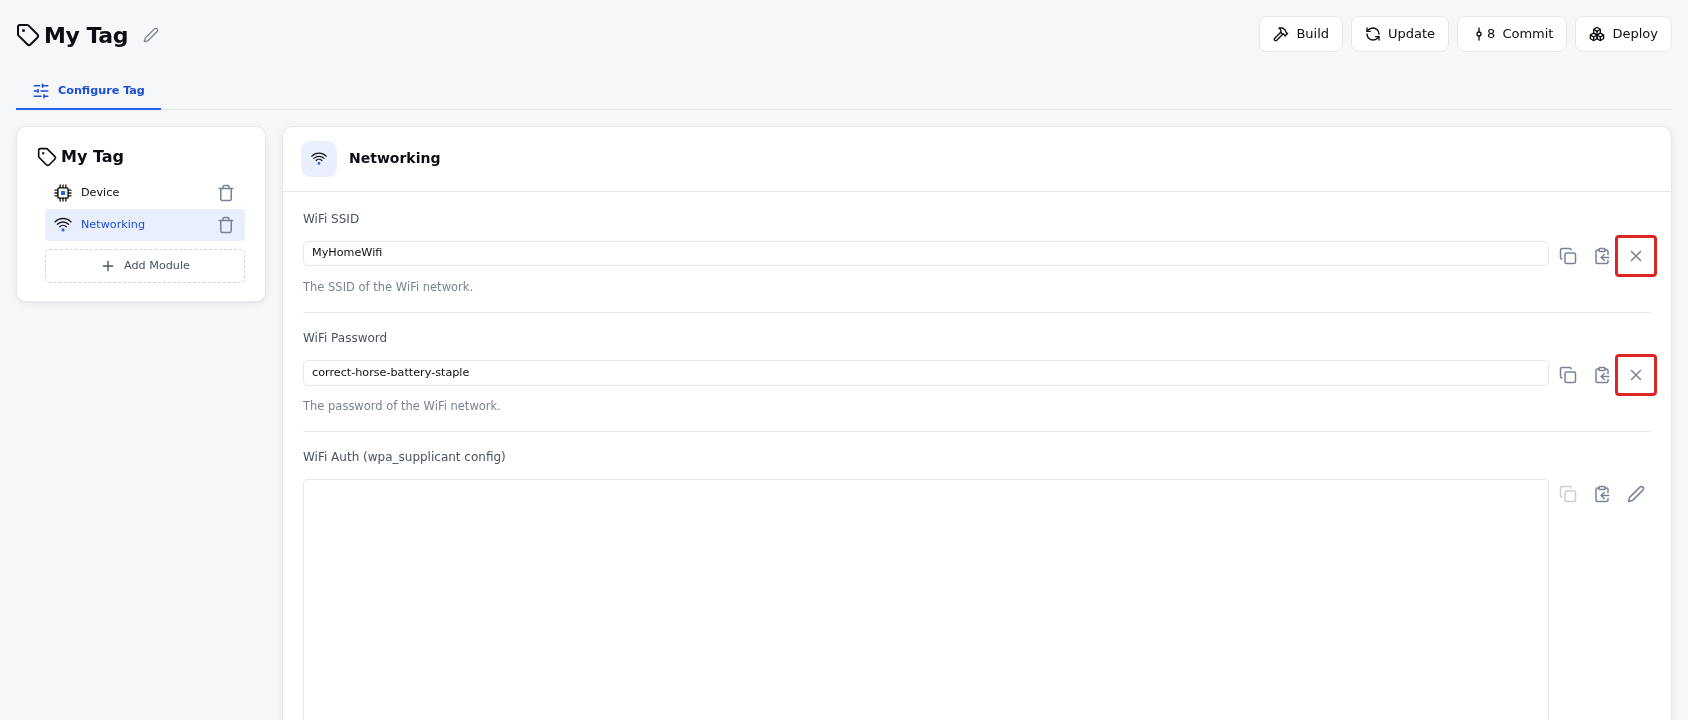Paste into the WiFi Auth config field
The width and height of the screenshot is (1688, 720).
(1602, 494)
